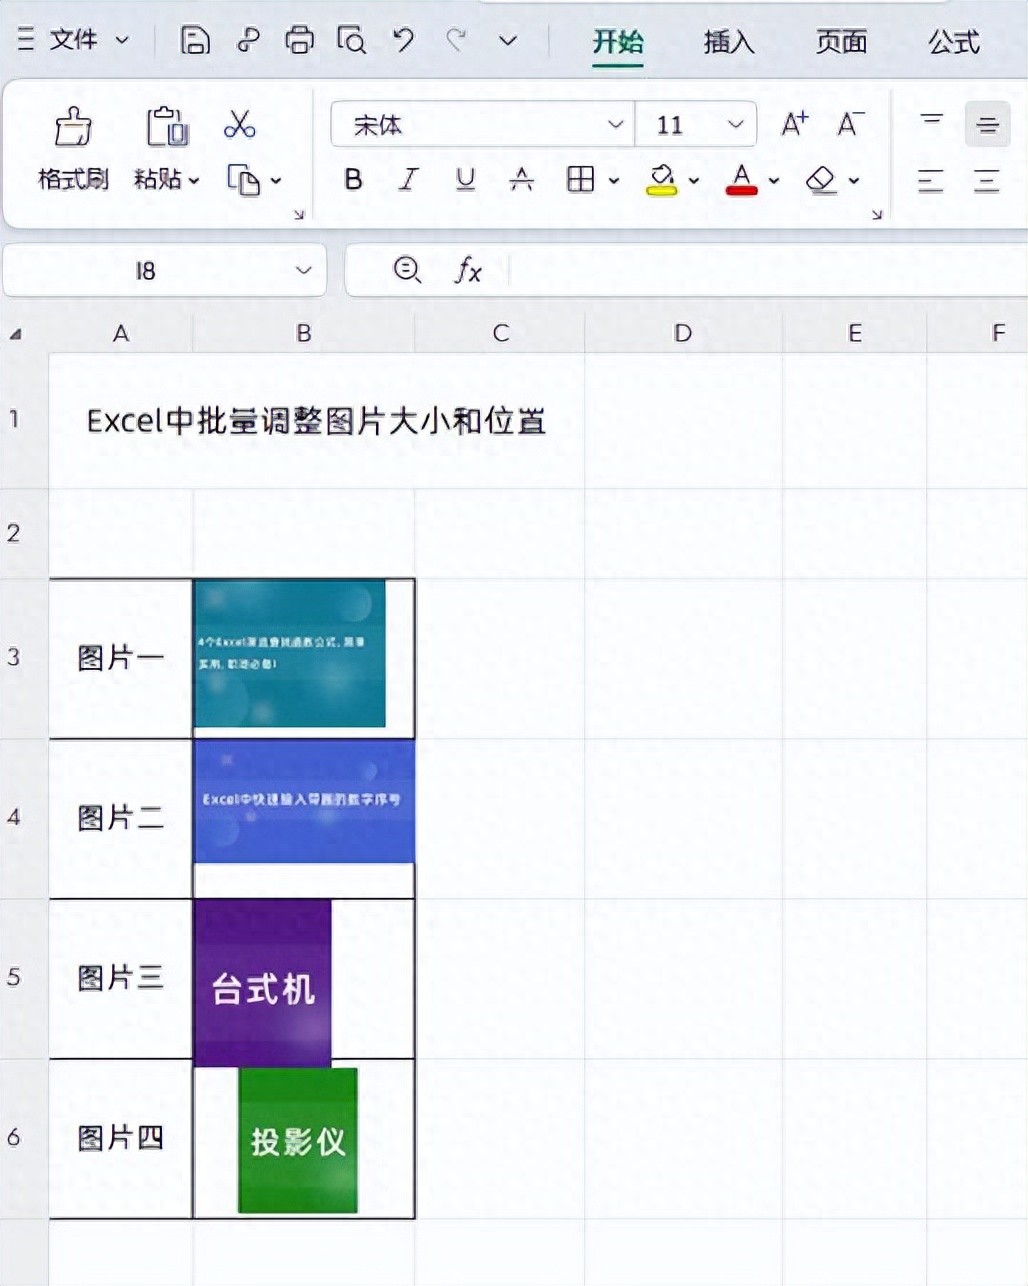
Task: Toggle Bold formatting
Action: coord(353,180)
